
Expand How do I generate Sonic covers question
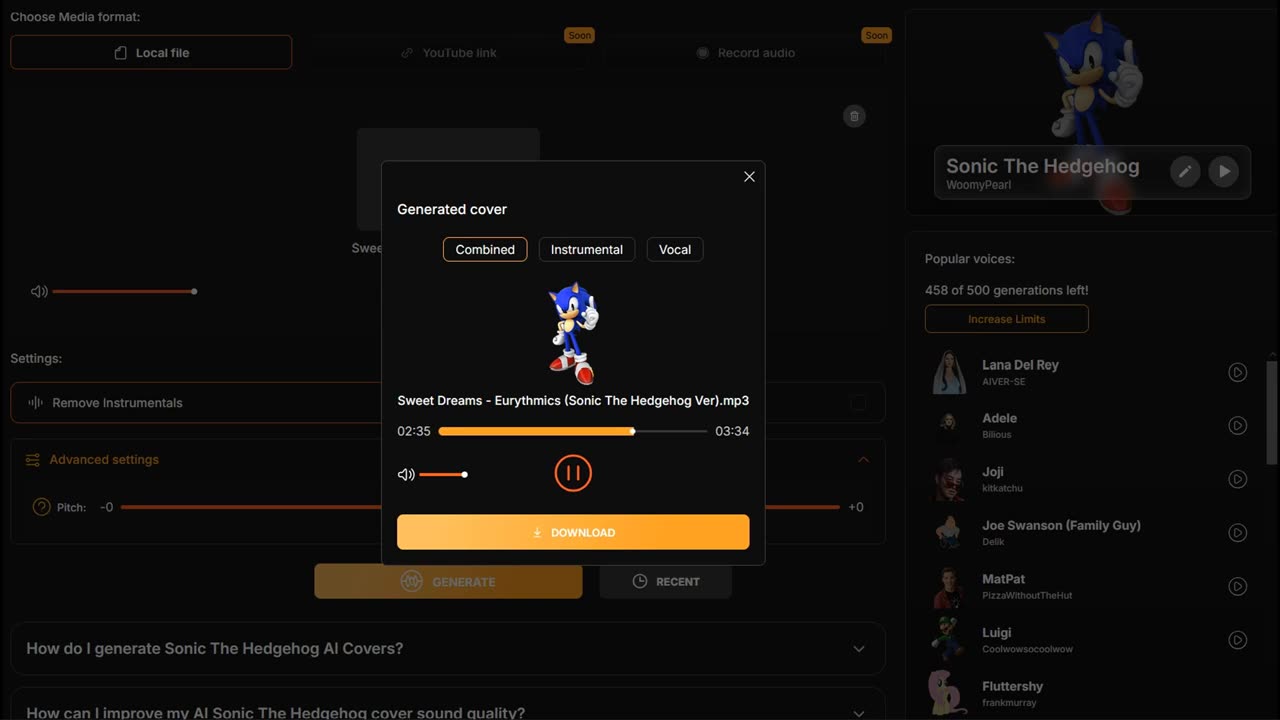point(448,648)
